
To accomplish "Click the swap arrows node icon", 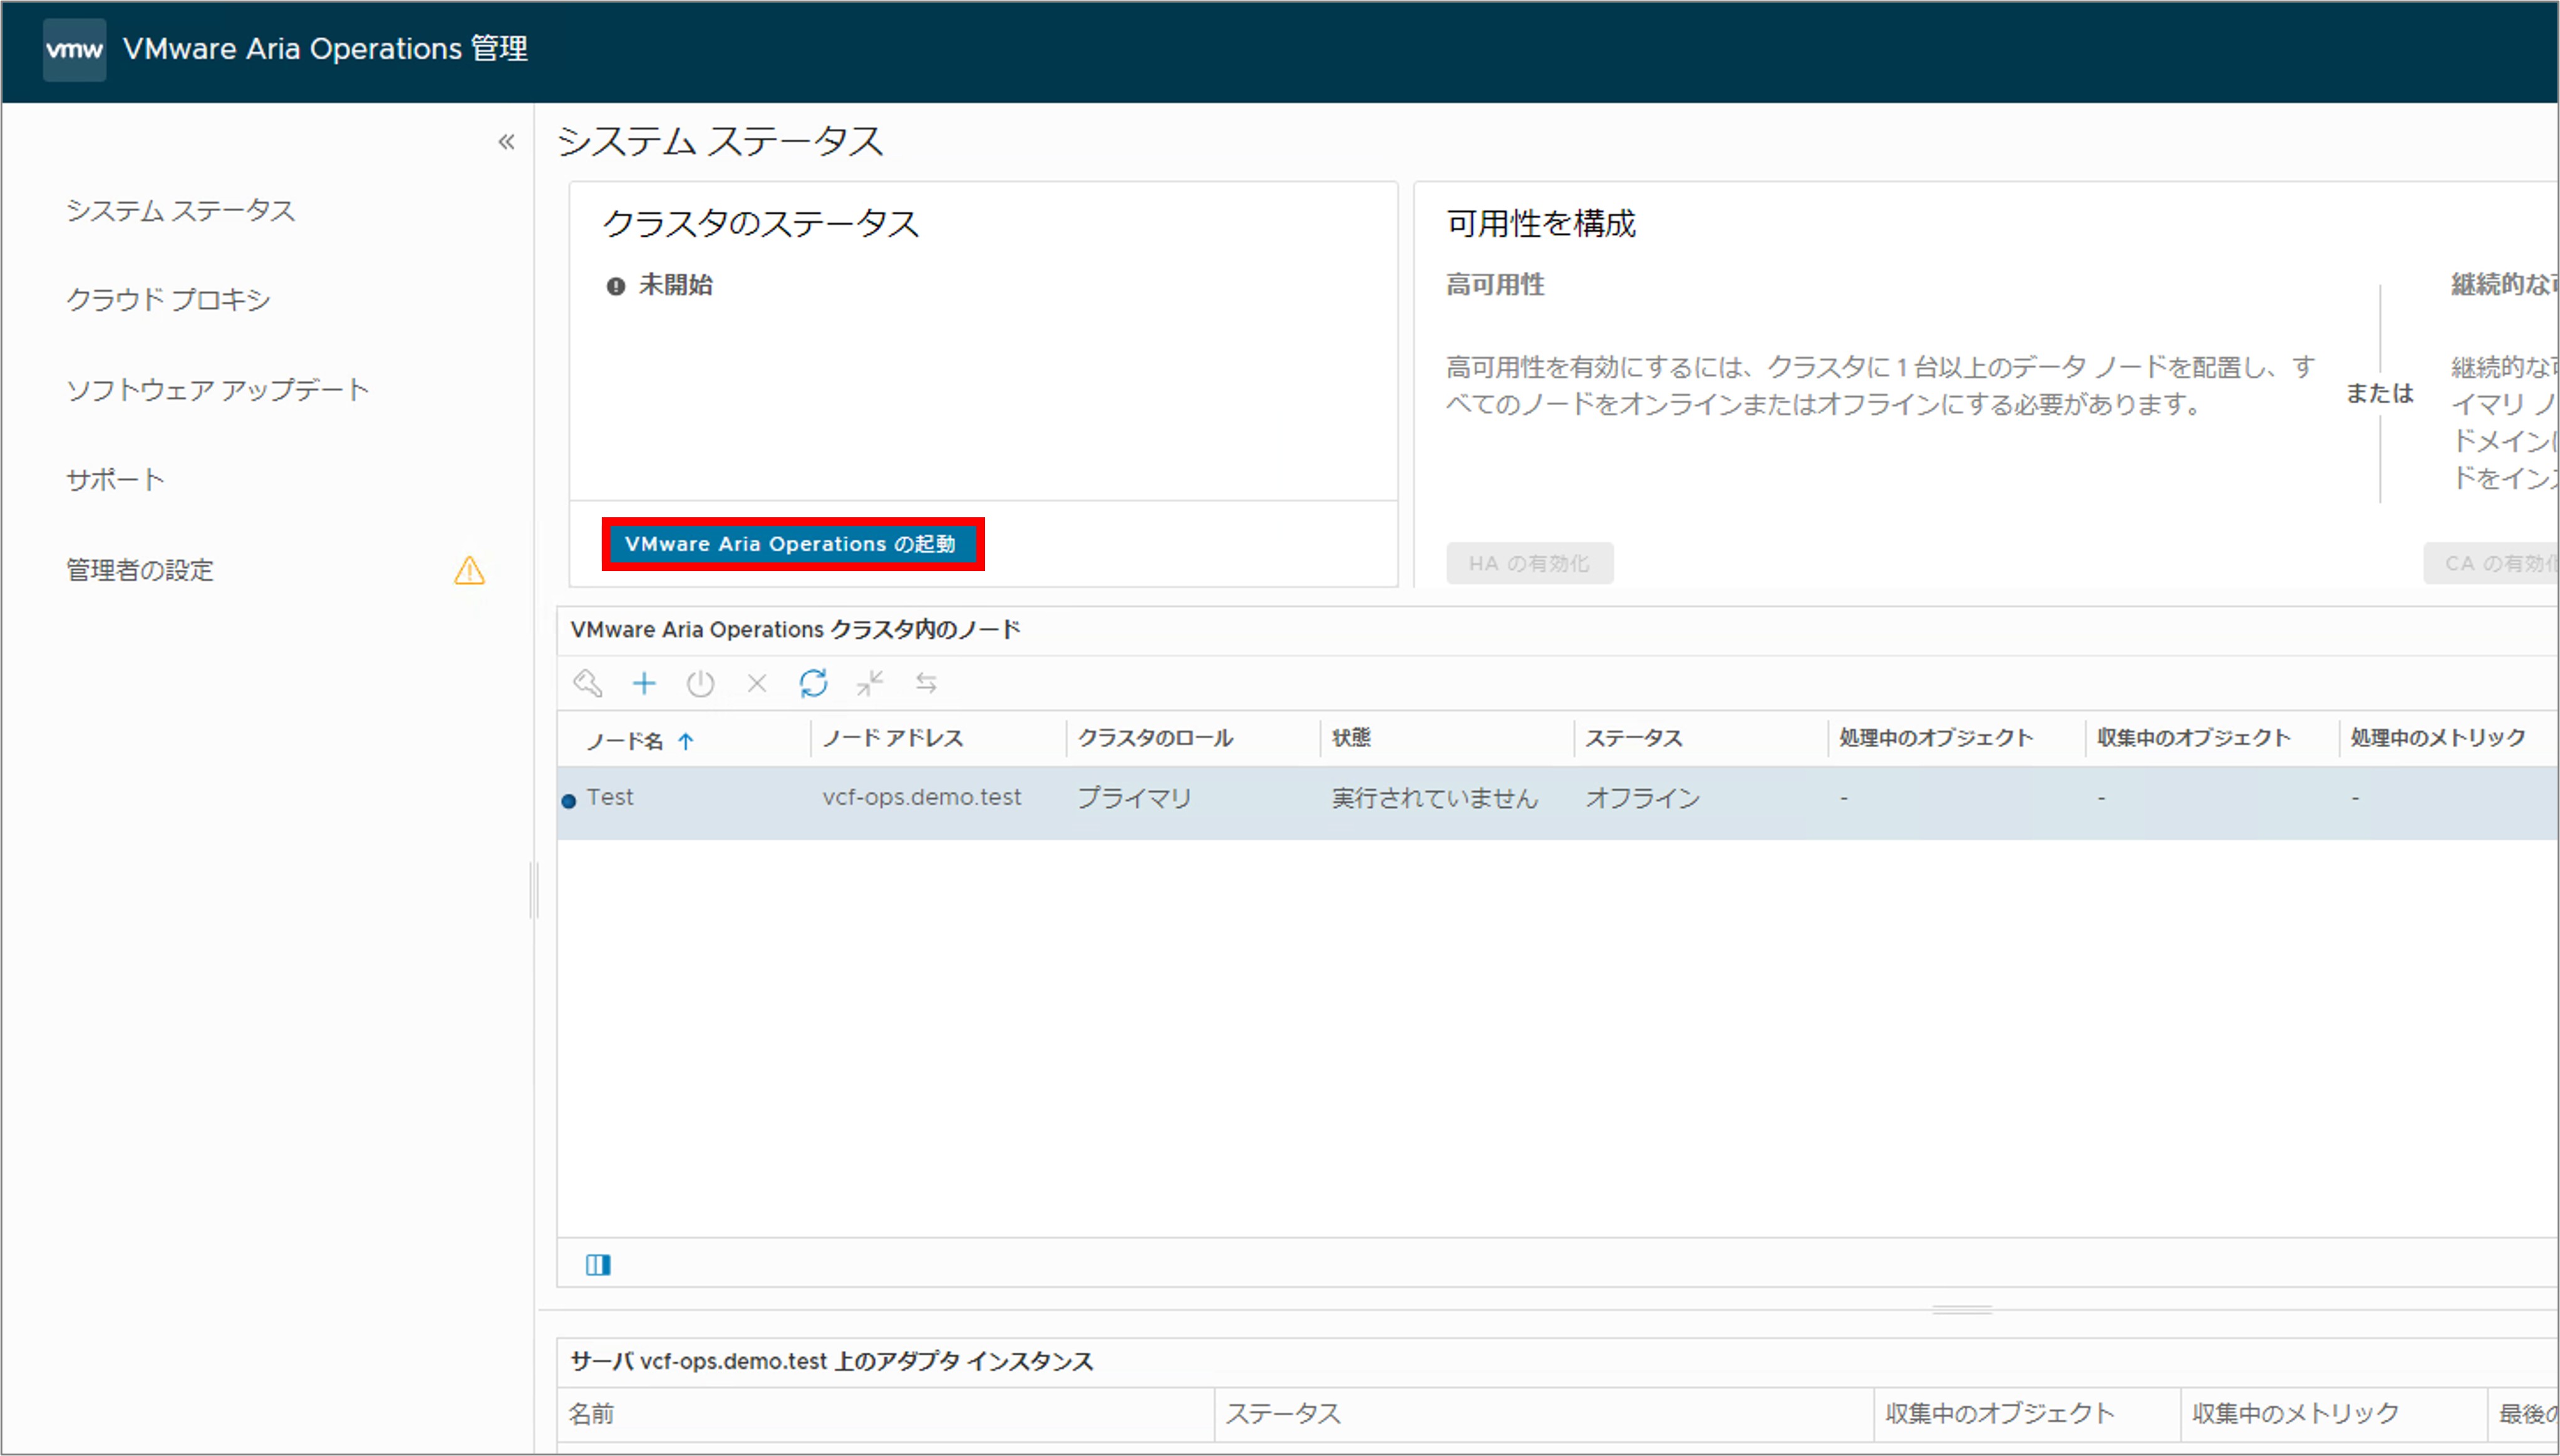I will [926, 683].
